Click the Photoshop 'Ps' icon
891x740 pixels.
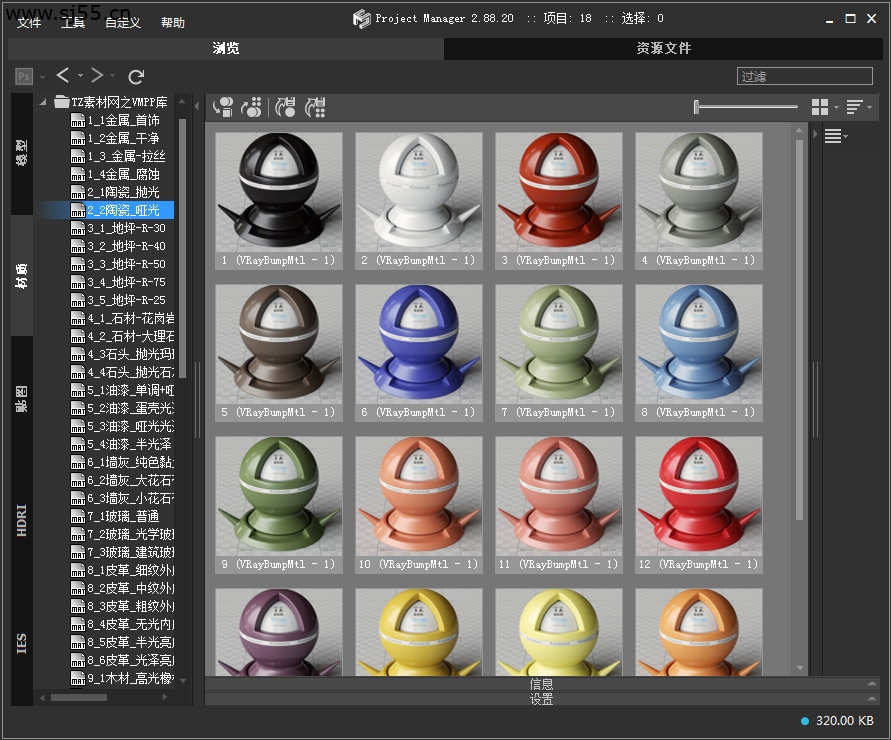tap(24, 76)
